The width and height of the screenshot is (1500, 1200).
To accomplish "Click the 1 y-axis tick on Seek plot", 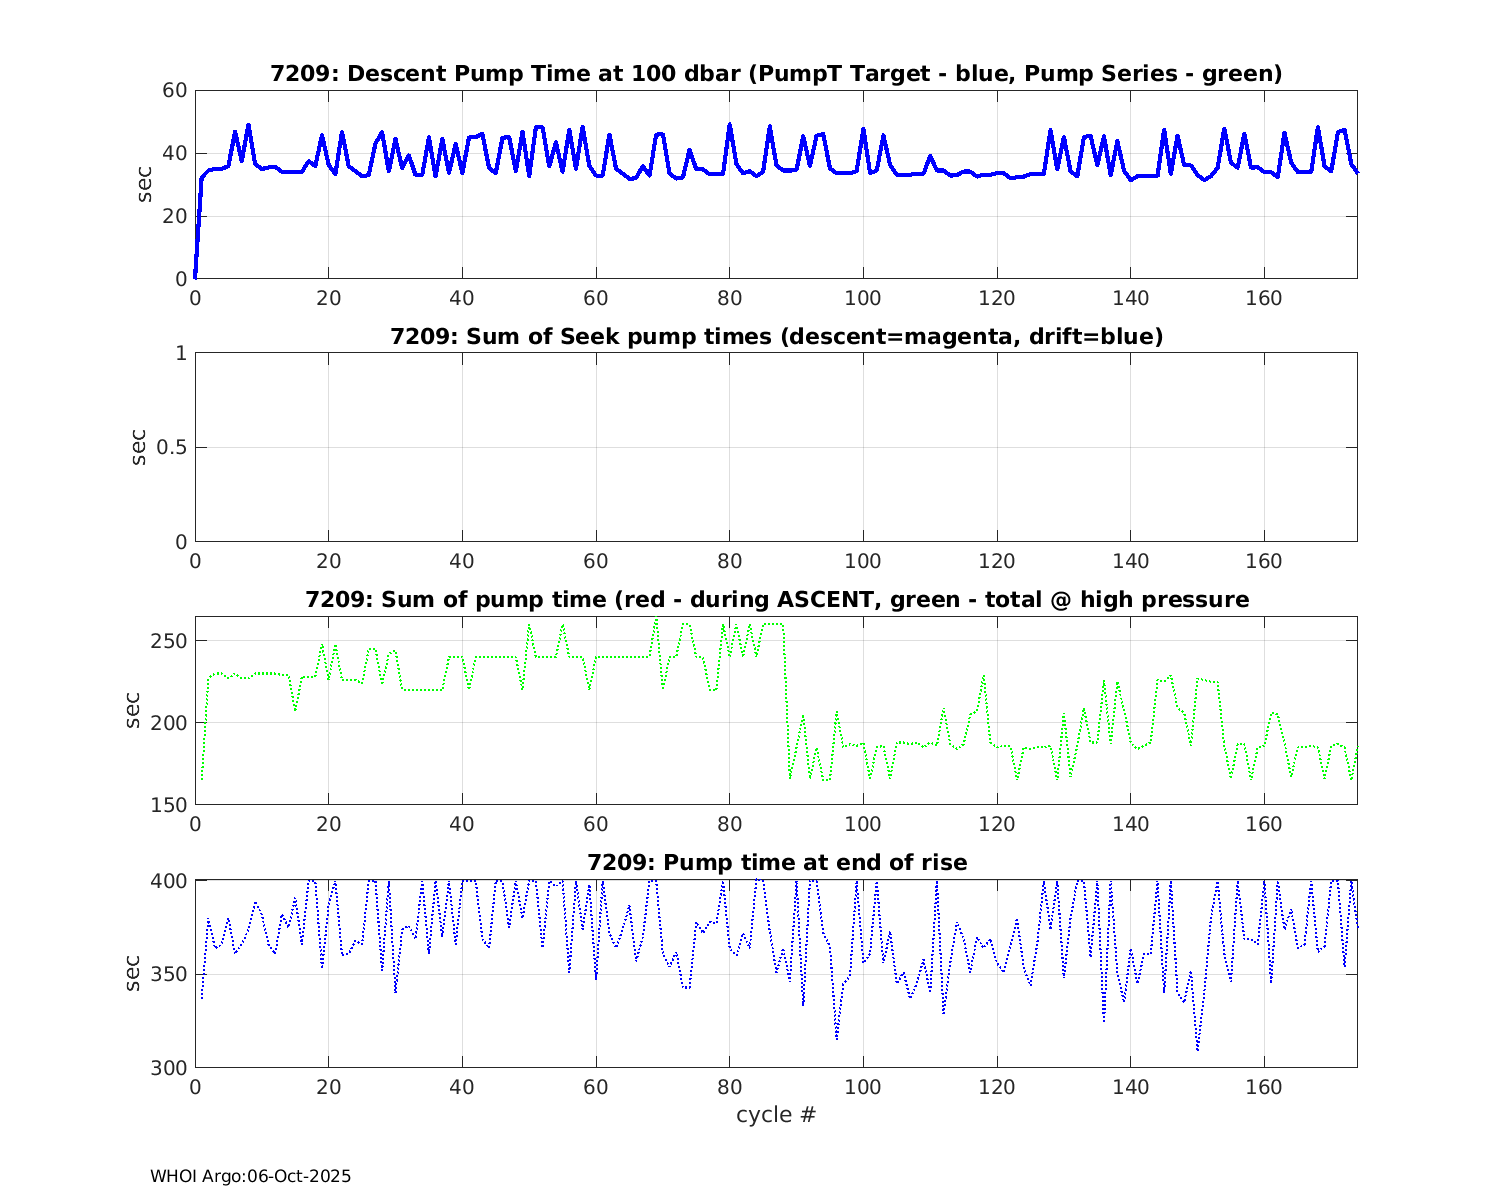I will pos(181,353).
